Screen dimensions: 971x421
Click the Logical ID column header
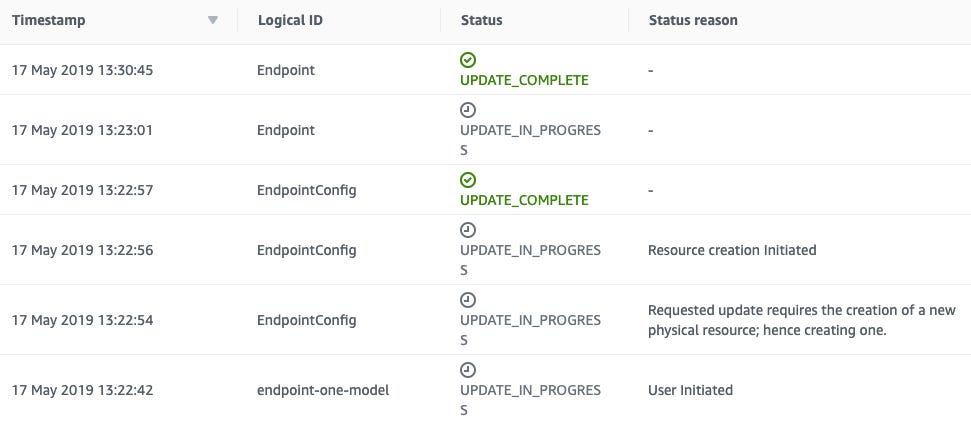[x=290, y=20]
